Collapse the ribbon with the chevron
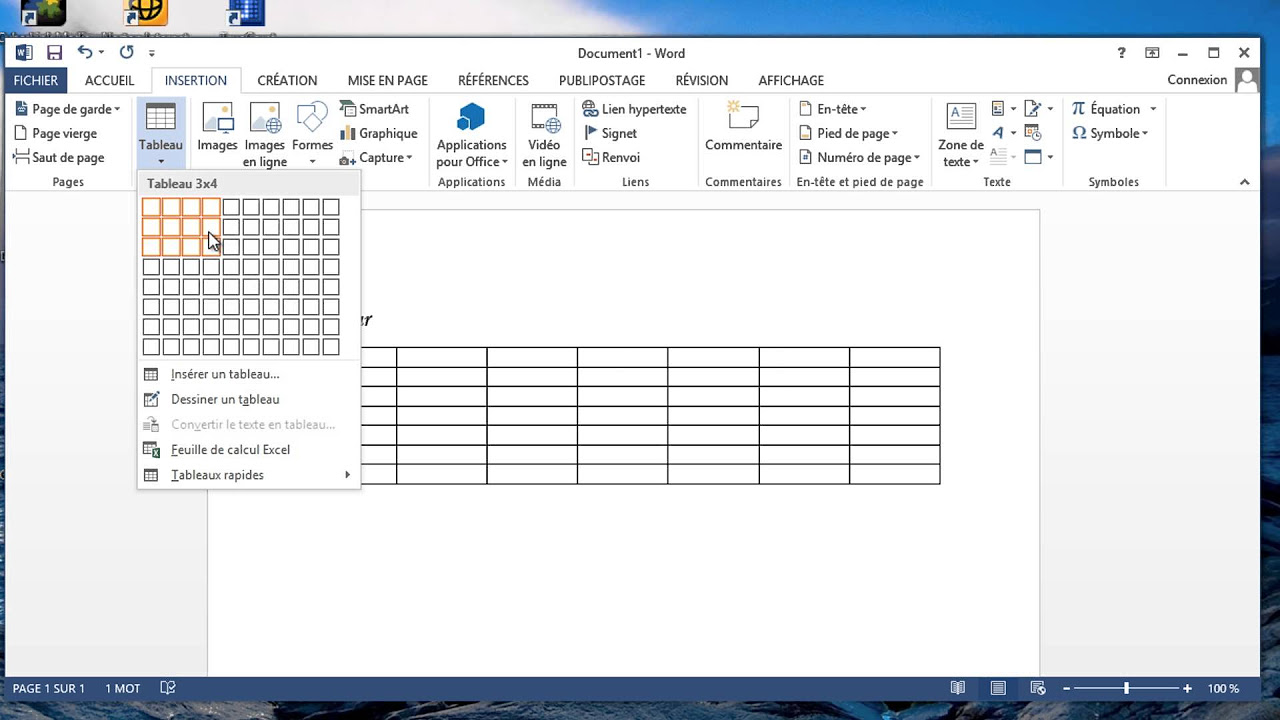Image resolution: width=1280 pixels, height=720 pixels. click(1245, 182)
